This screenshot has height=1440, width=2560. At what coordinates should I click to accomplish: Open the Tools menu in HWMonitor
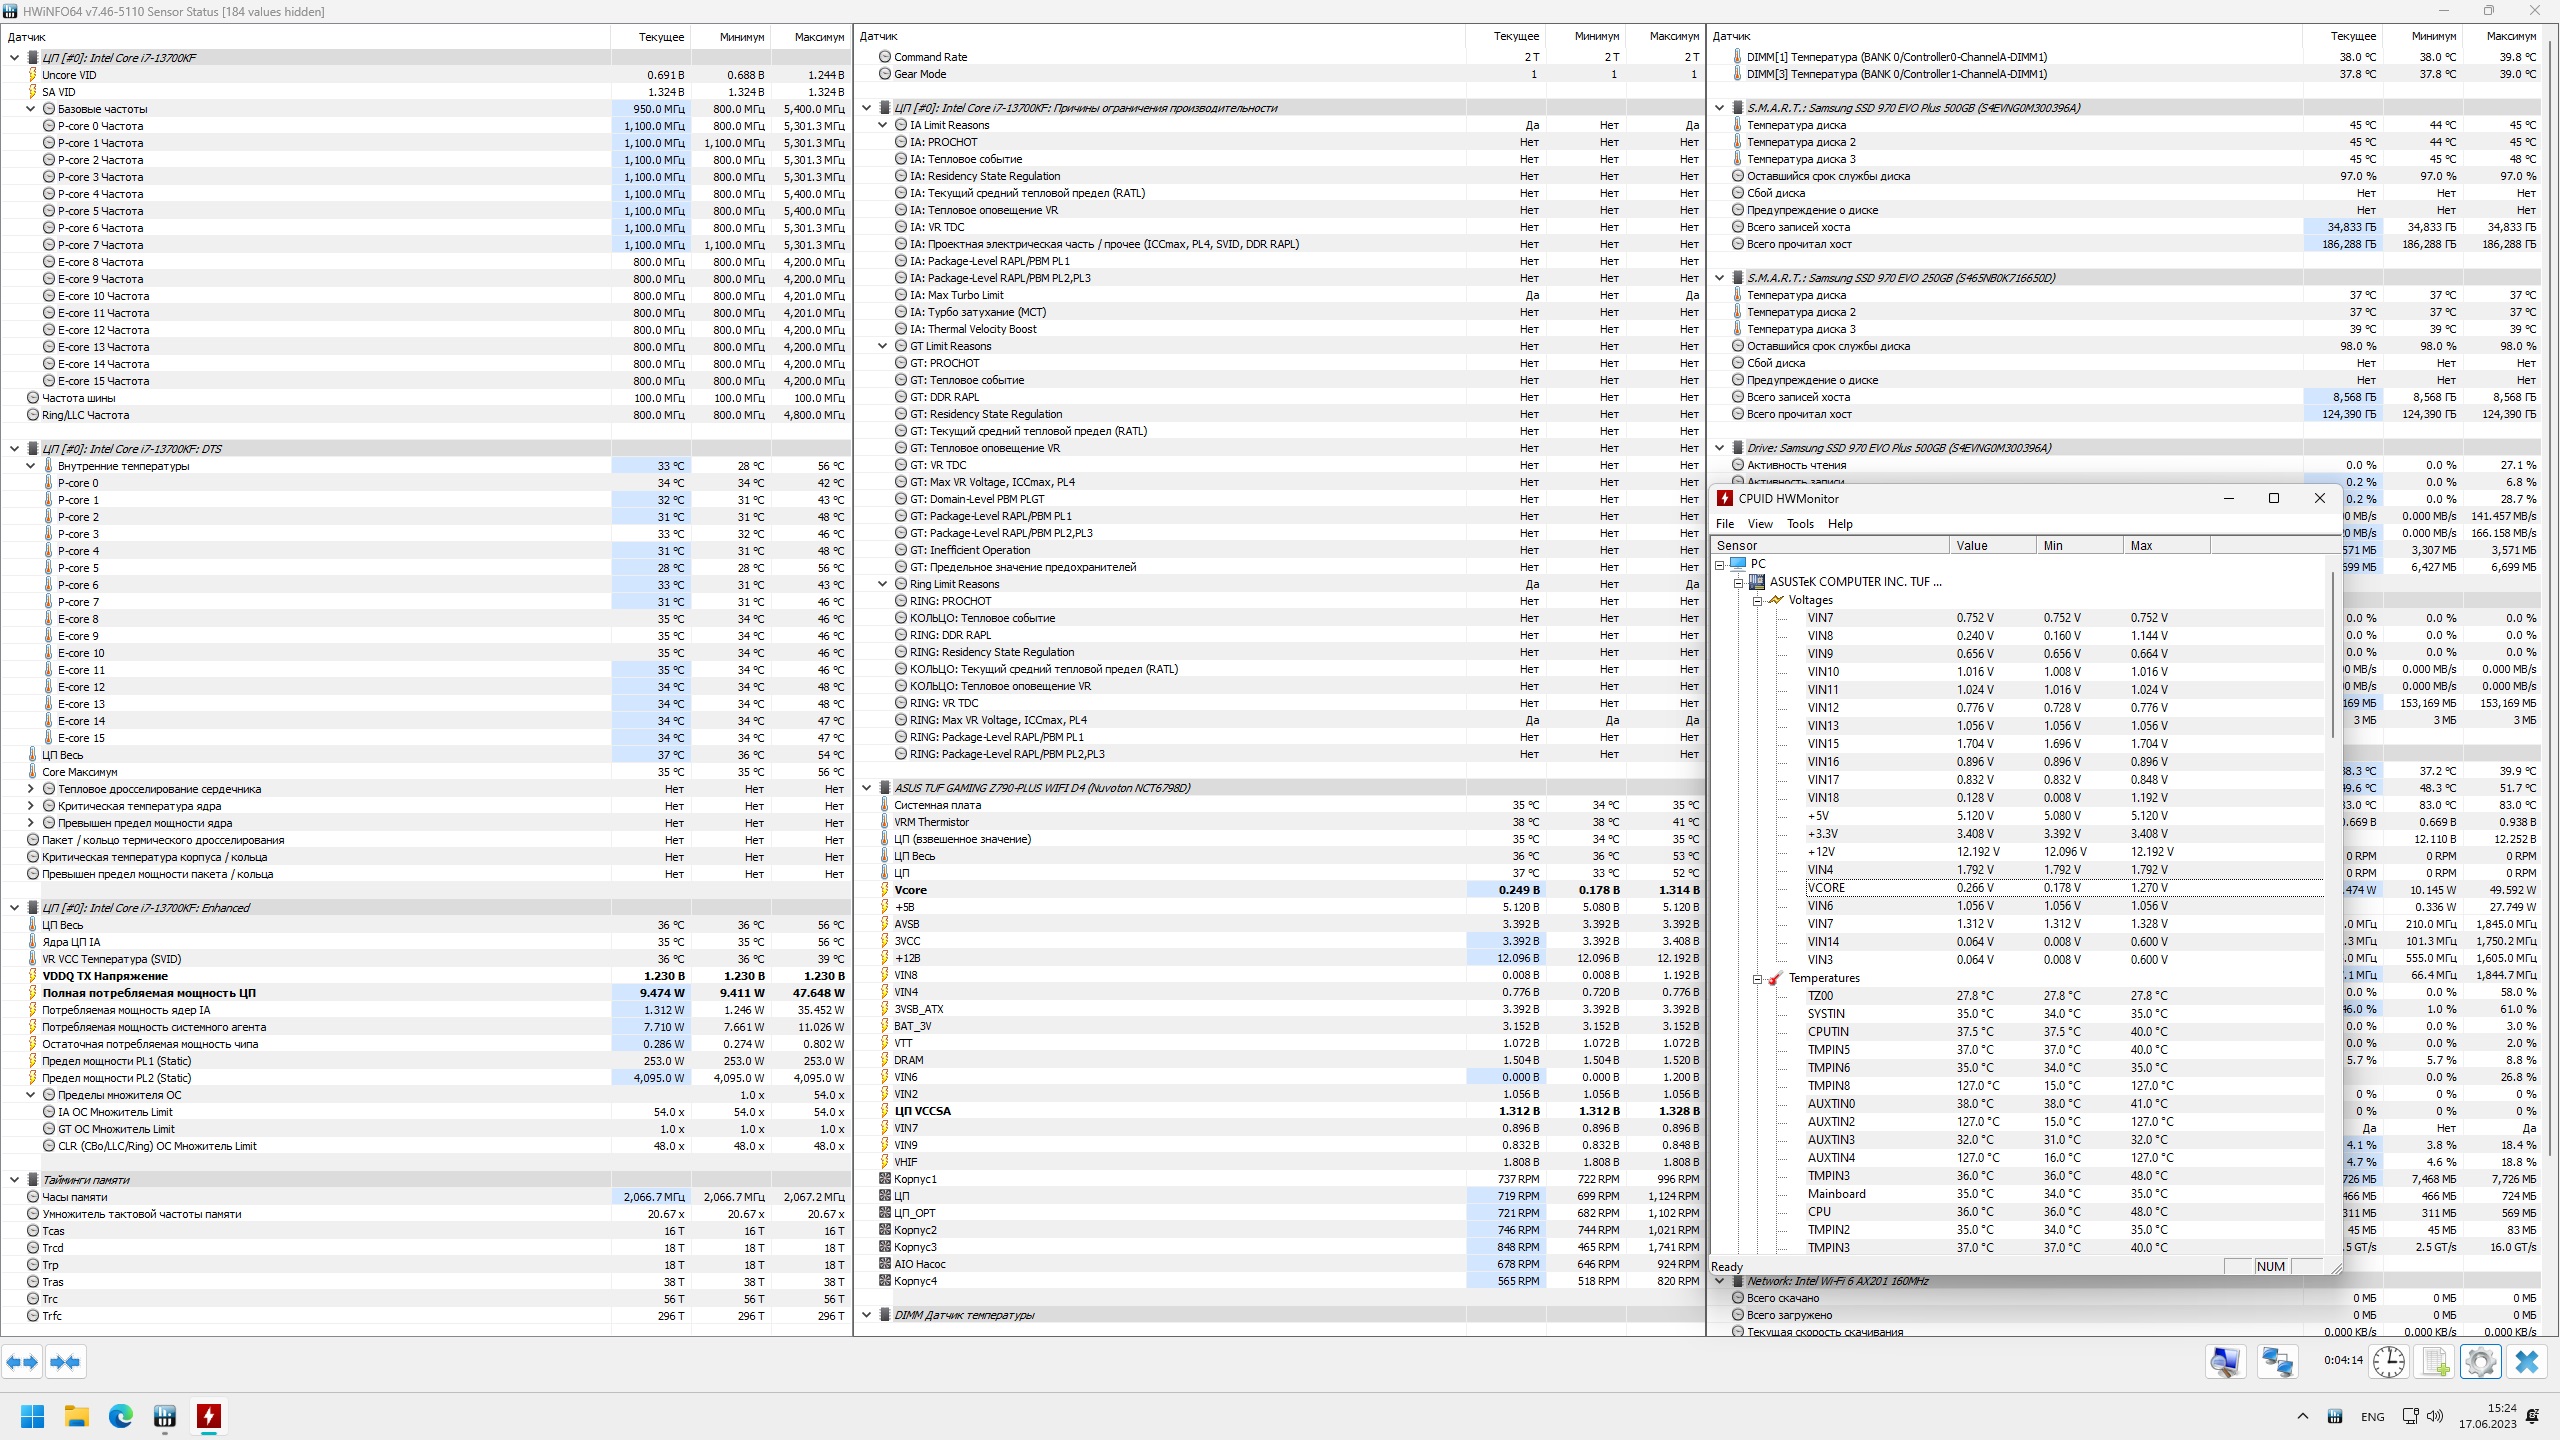(x=1800, y=524)
